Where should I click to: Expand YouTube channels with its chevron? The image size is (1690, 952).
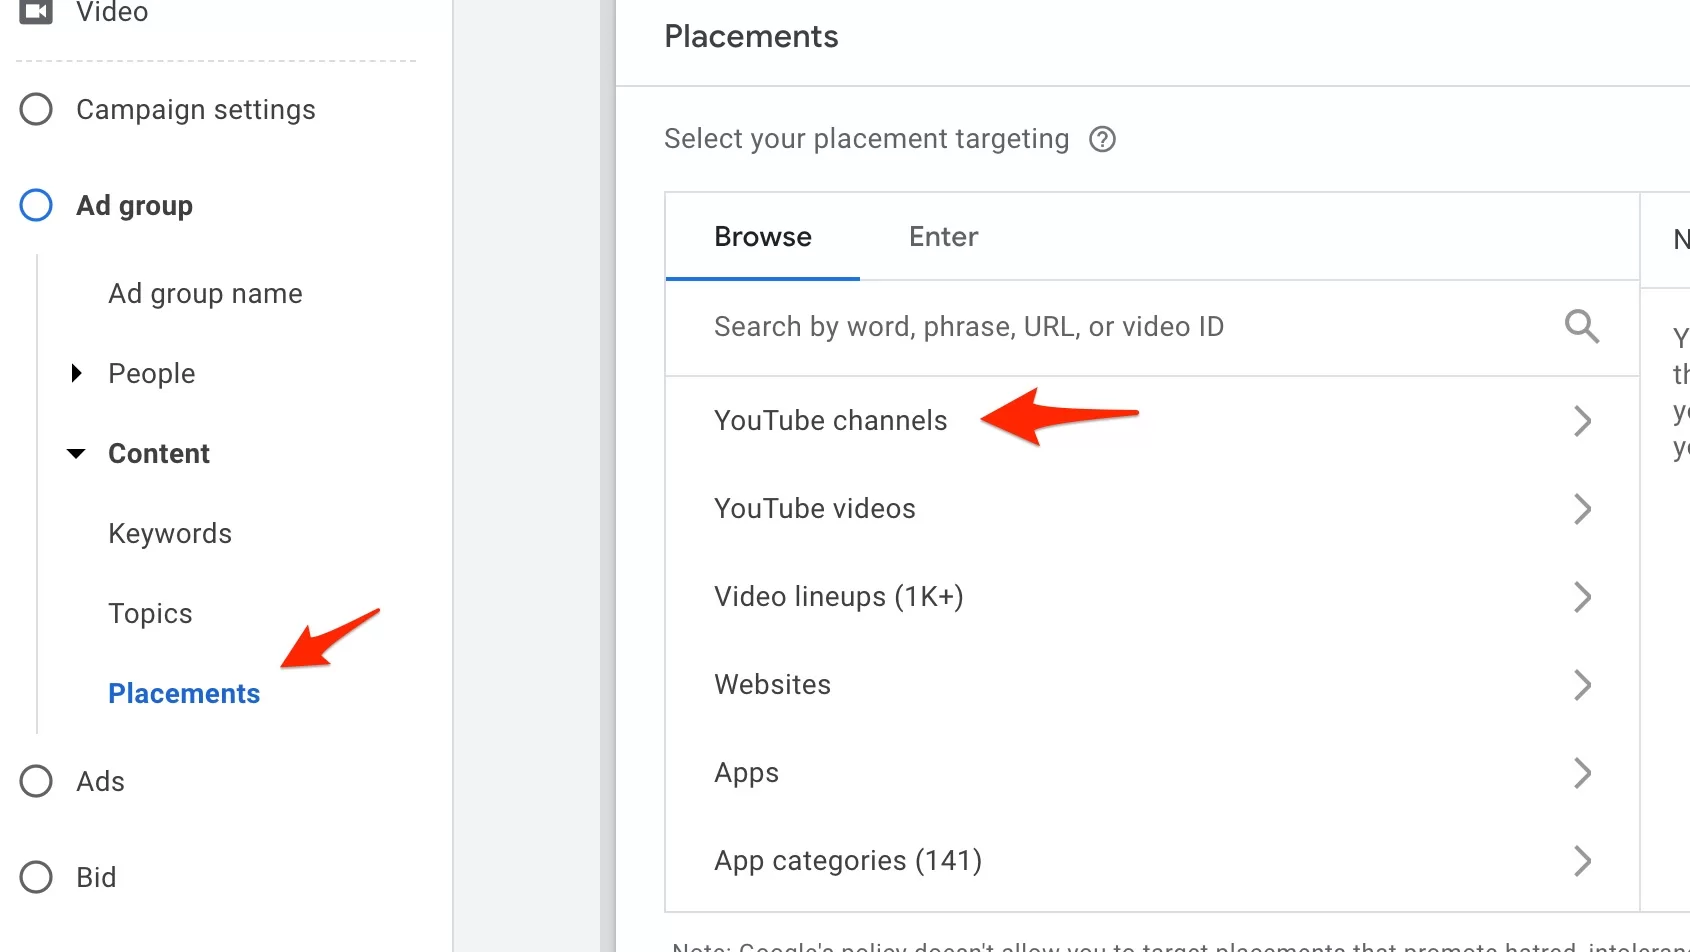point(1582,421)
